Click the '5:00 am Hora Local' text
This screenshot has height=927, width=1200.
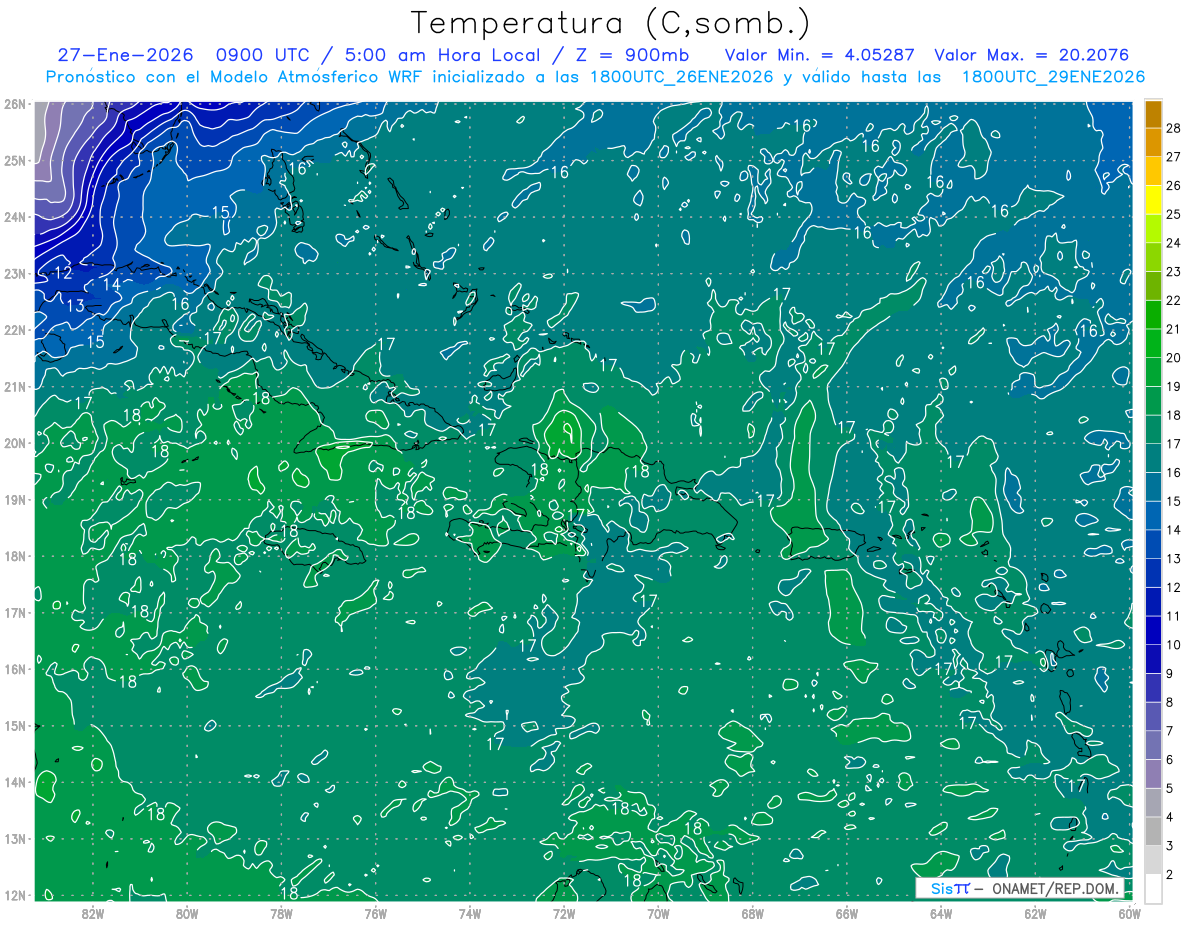coord(444,55)
